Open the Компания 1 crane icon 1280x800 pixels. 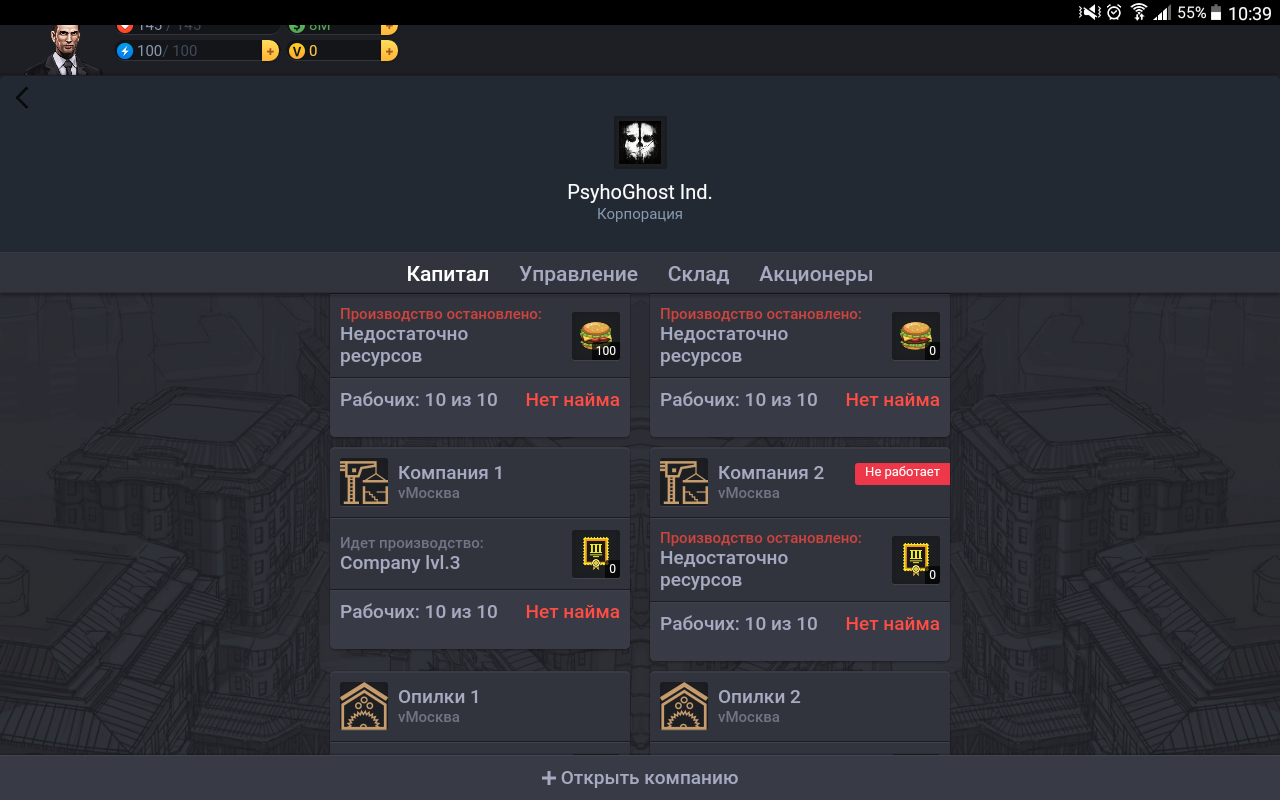tap(364, 482)
